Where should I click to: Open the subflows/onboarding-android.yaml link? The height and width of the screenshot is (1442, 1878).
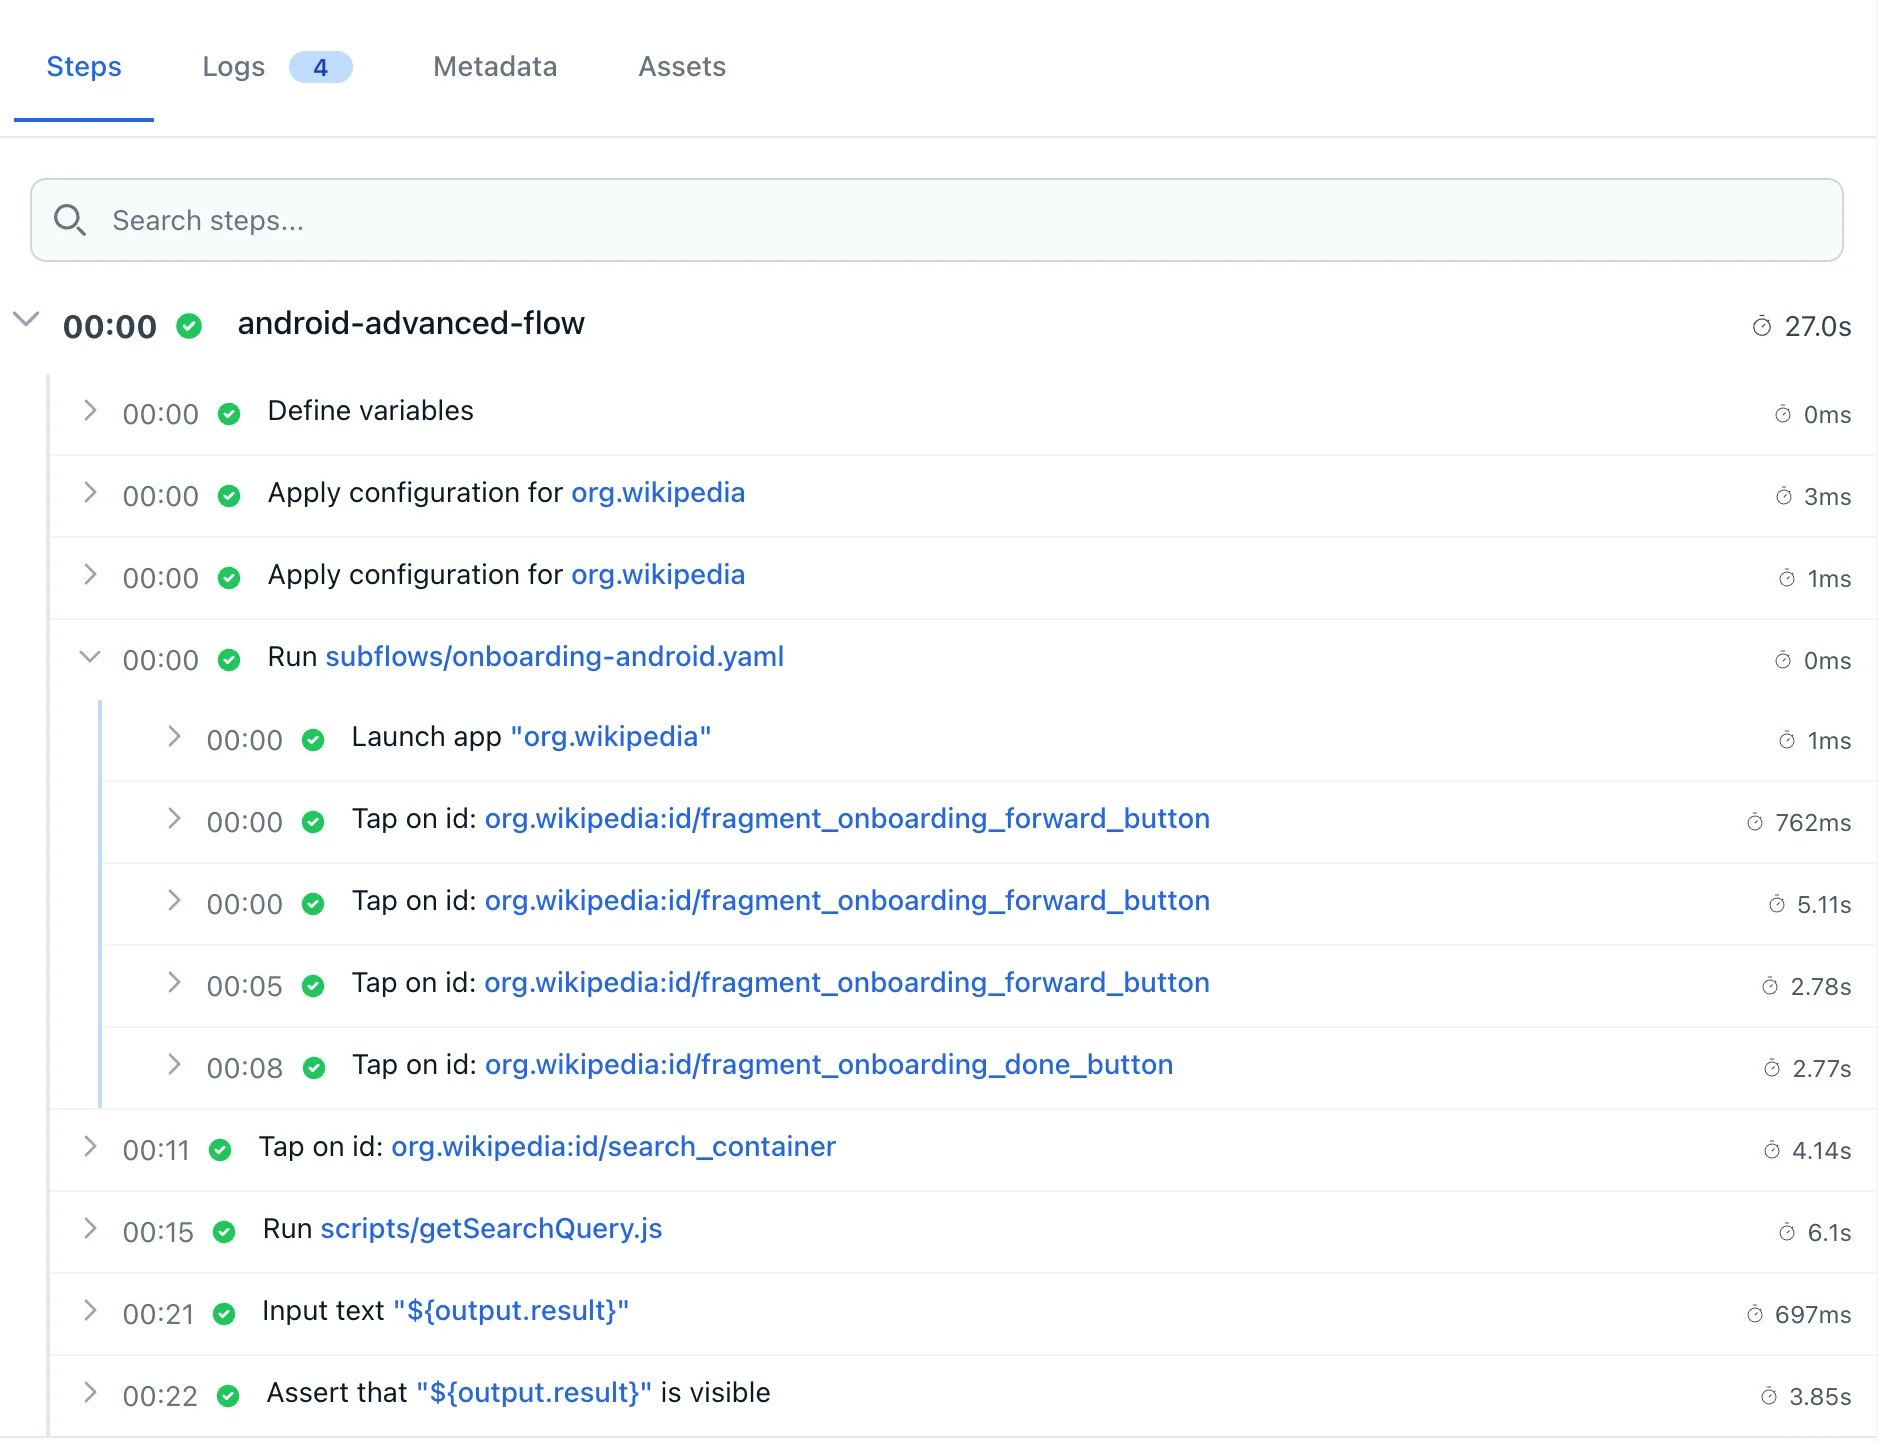pos(554,657)
